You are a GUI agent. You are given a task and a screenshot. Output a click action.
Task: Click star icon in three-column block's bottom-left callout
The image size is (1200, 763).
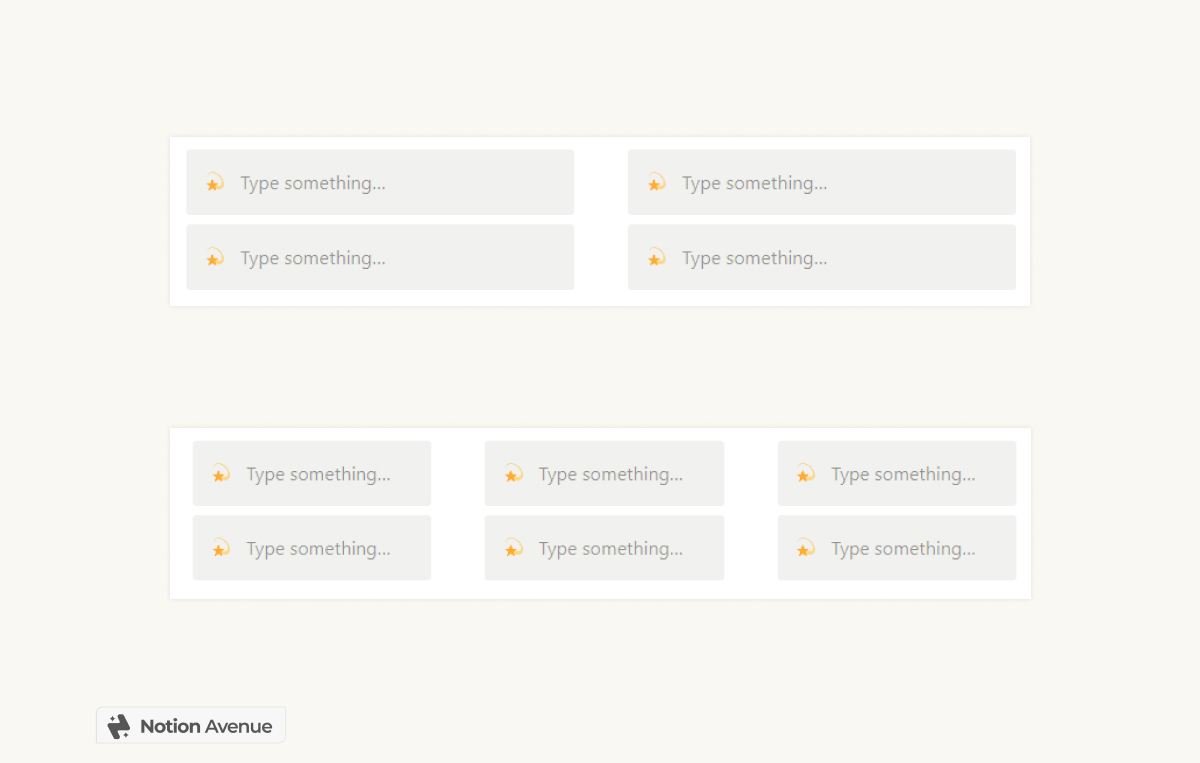tap(220, 549)
